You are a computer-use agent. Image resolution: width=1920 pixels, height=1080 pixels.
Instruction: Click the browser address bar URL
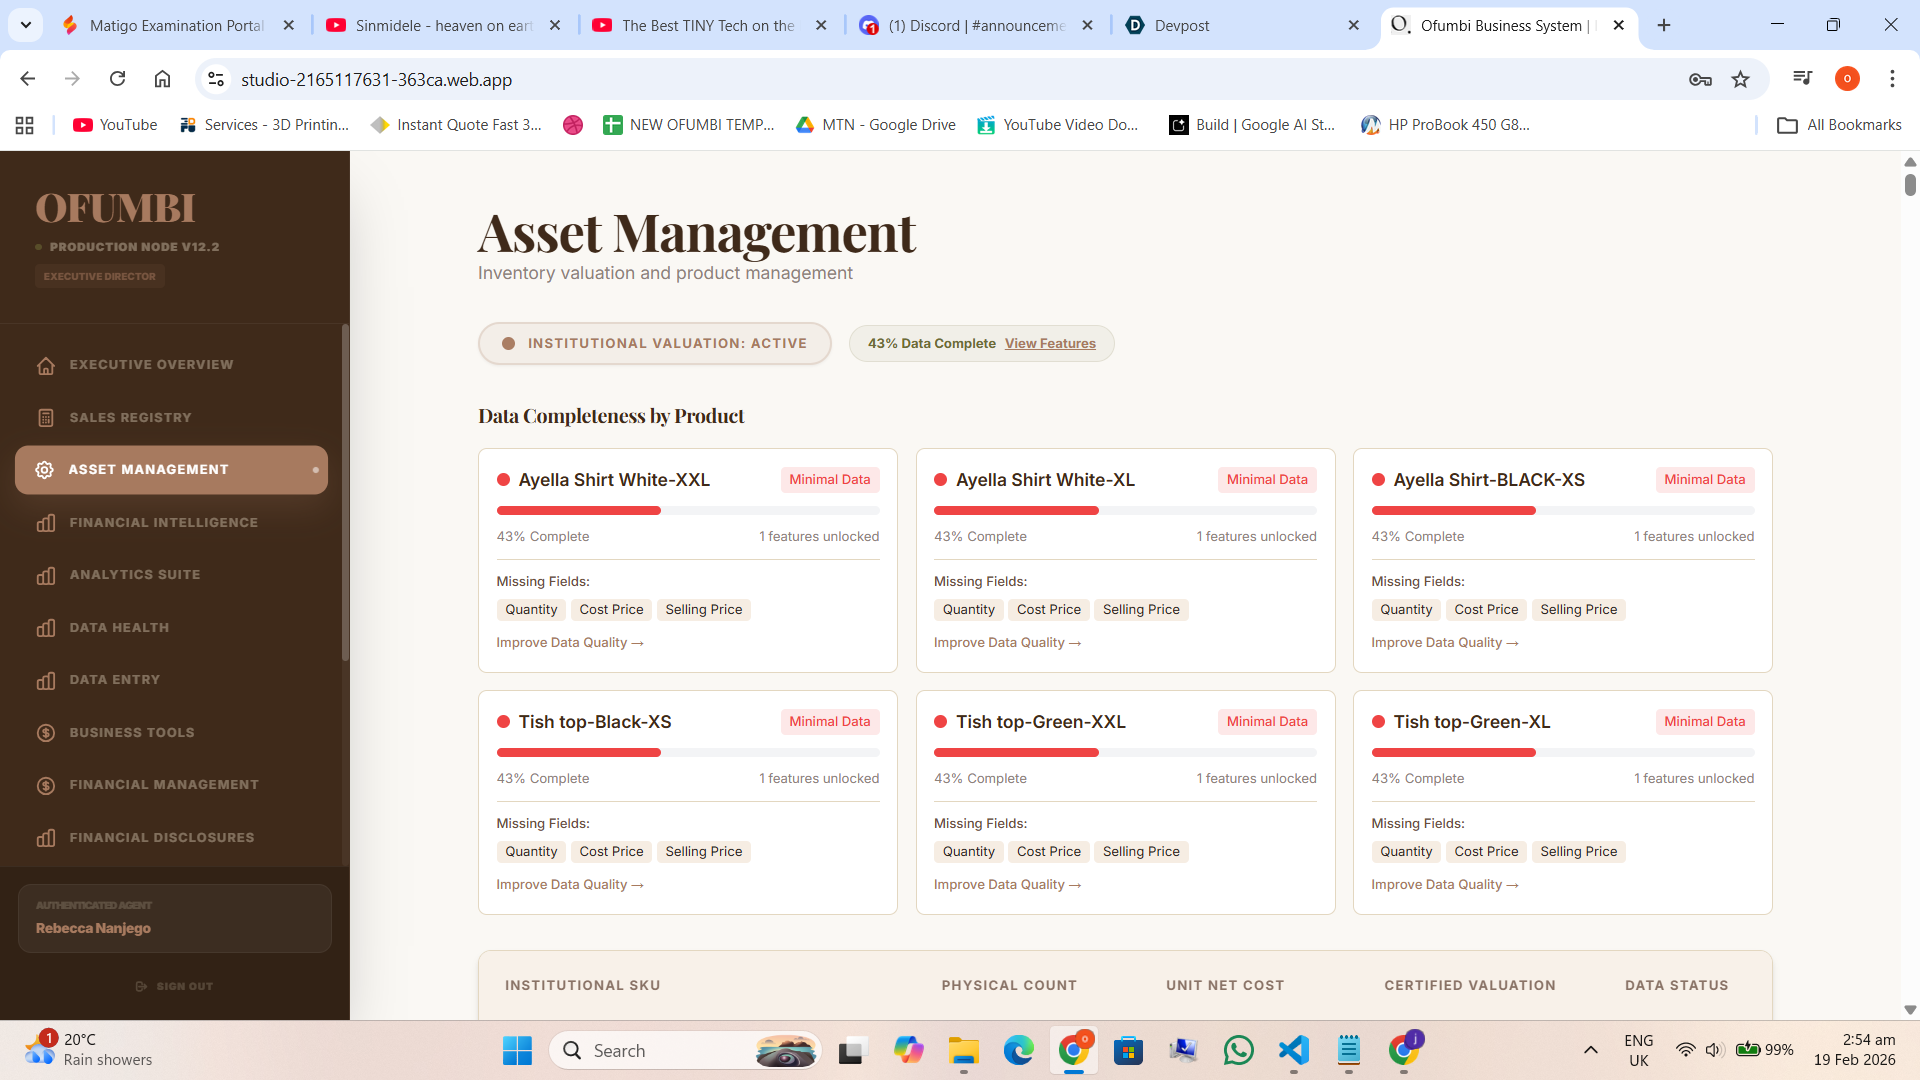point(376,80)
